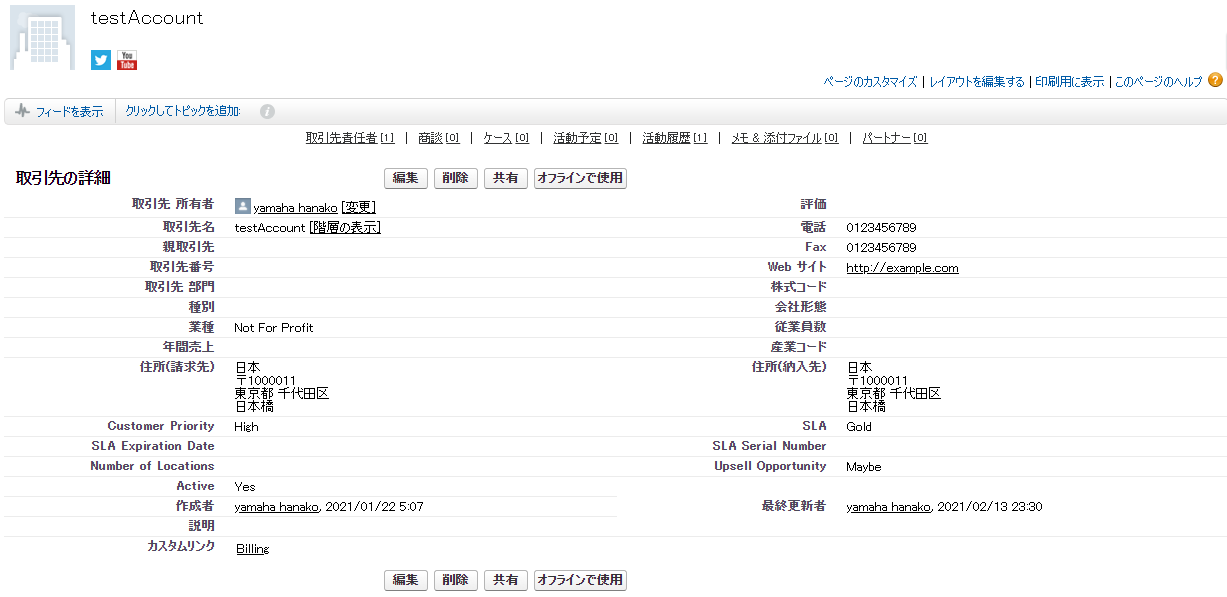Jump to 取引先責任者 [1] related list
Screen dimensions: 1227x597
[350, 138]
